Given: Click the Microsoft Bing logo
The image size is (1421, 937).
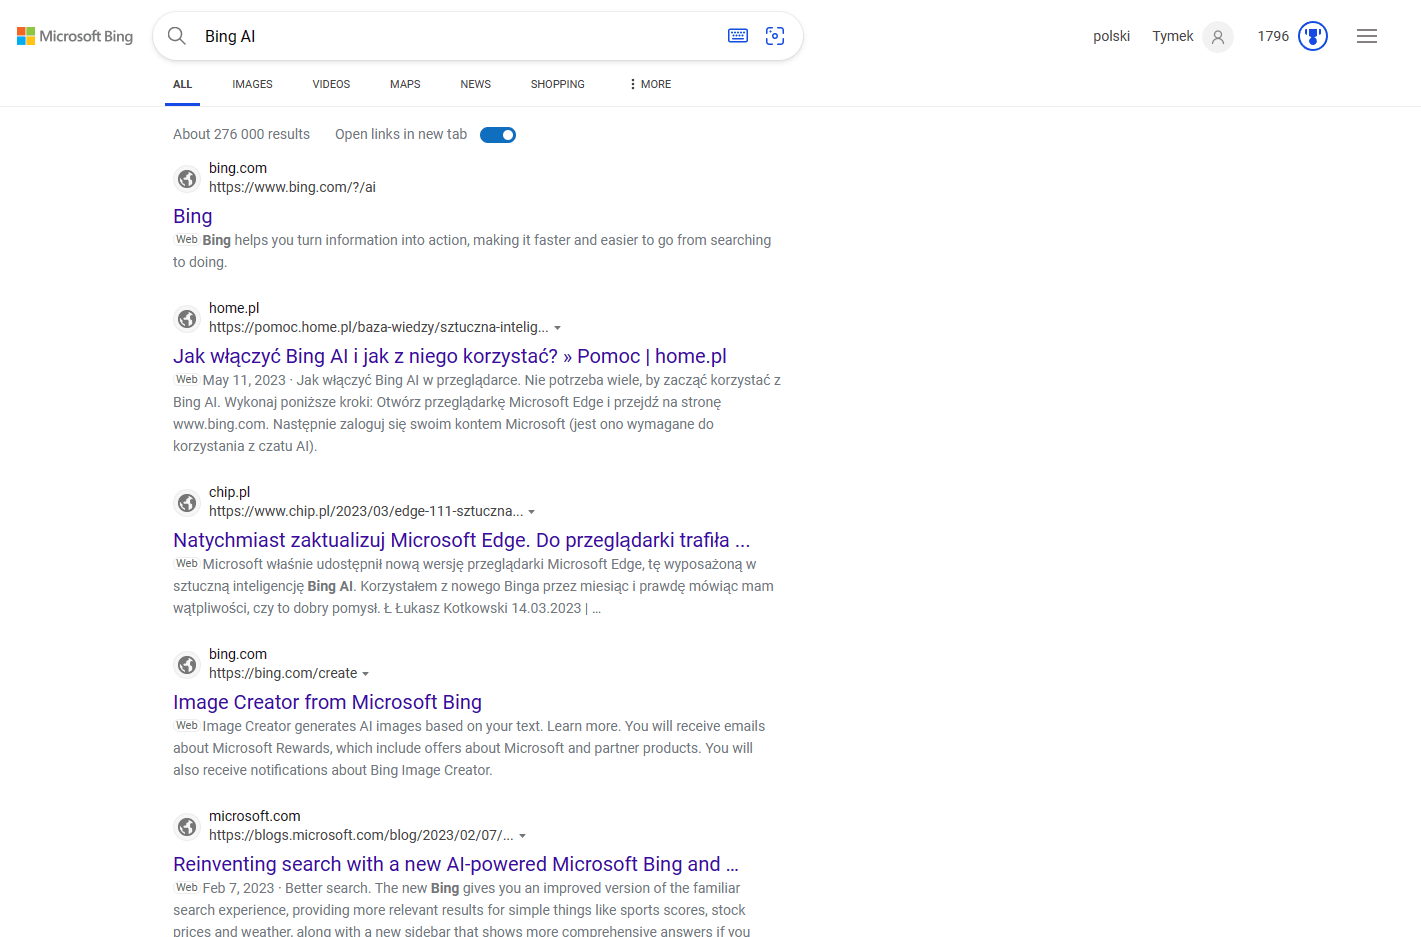Looking at the screenshot, I should [x=75, y=36].
